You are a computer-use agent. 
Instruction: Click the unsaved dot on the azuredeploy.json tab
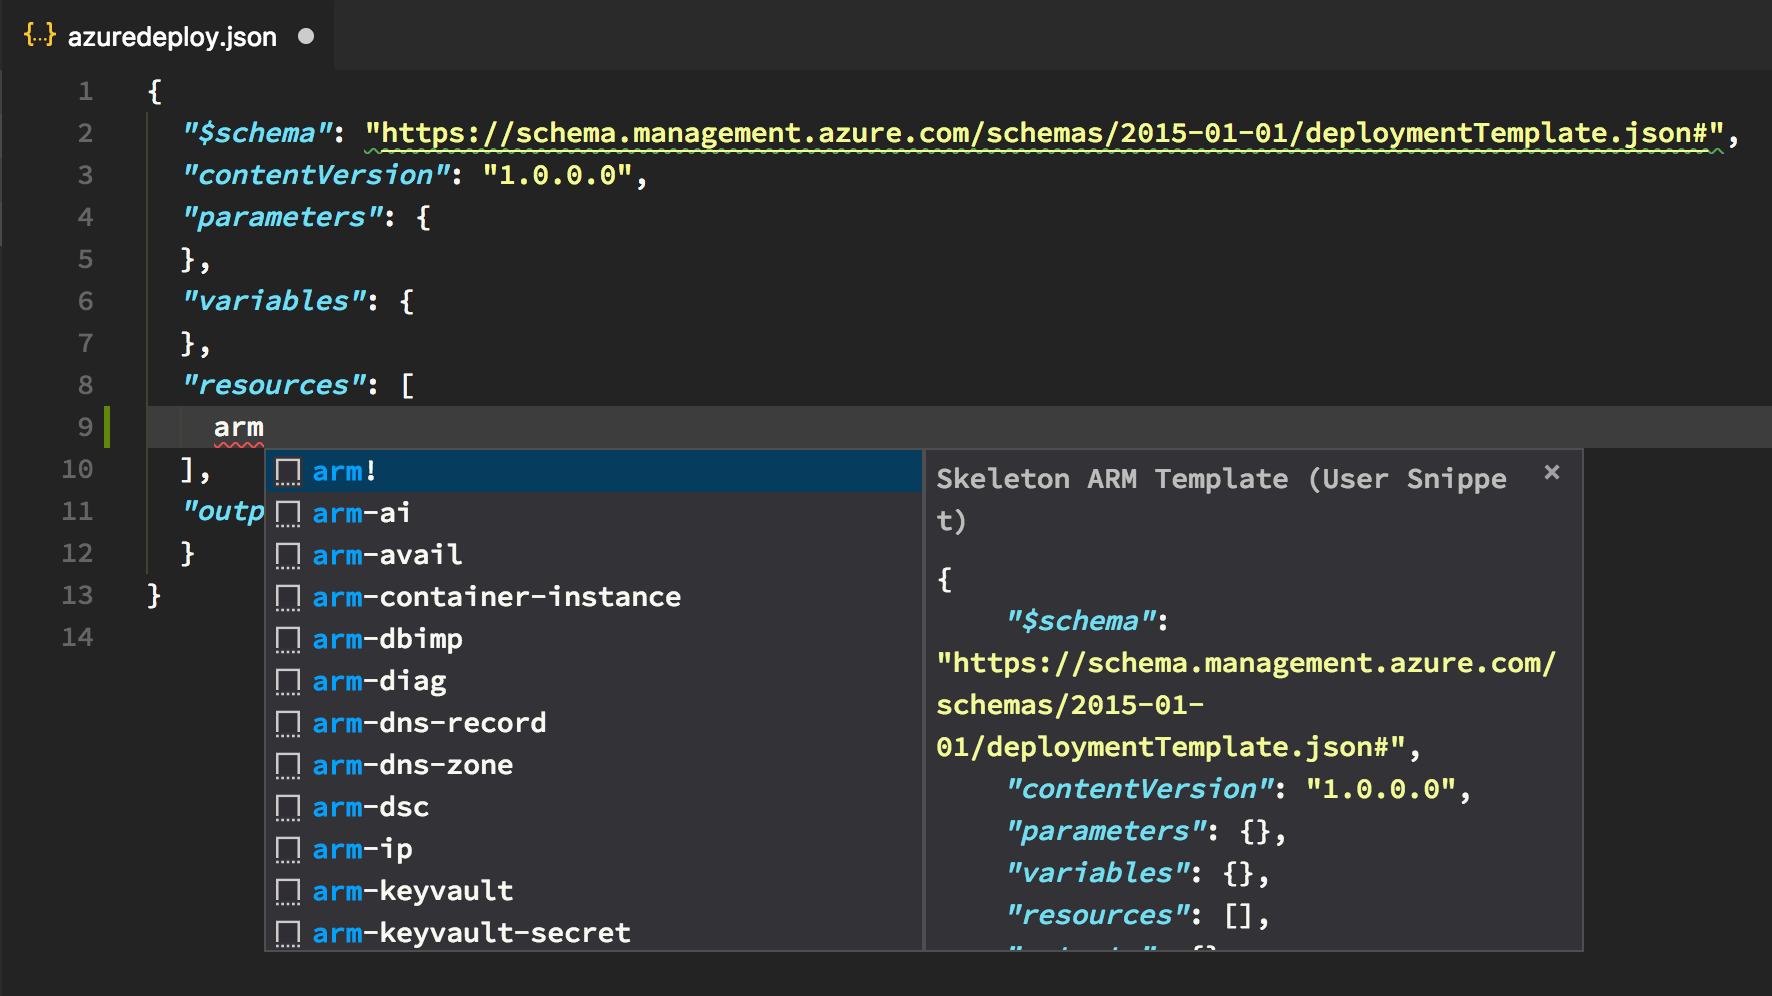click(306, 36)
